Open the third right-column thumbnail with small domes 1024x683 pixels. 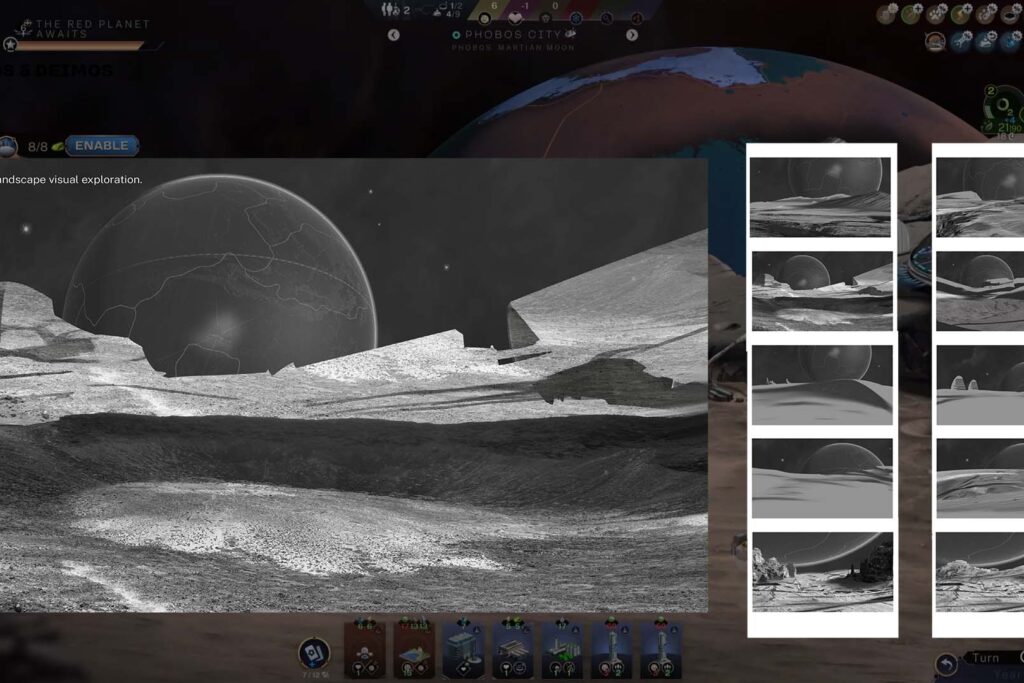pos(980,385)
